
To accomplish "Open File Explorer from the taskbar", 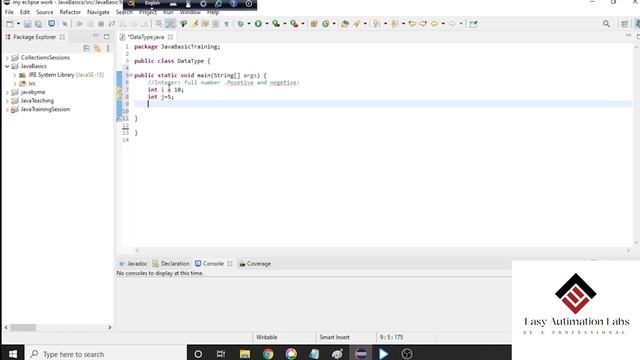I will click(245, 354).
